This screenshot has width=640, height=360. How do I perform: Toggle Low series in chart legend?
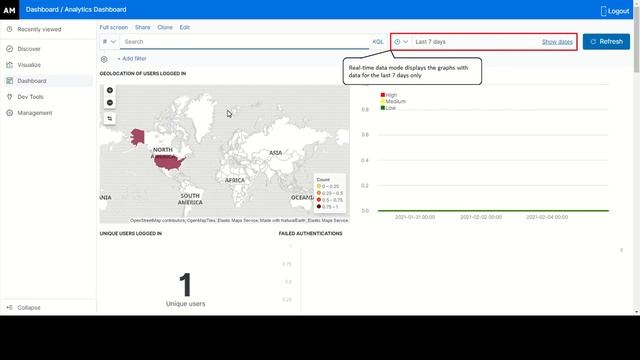click(388, 108)
